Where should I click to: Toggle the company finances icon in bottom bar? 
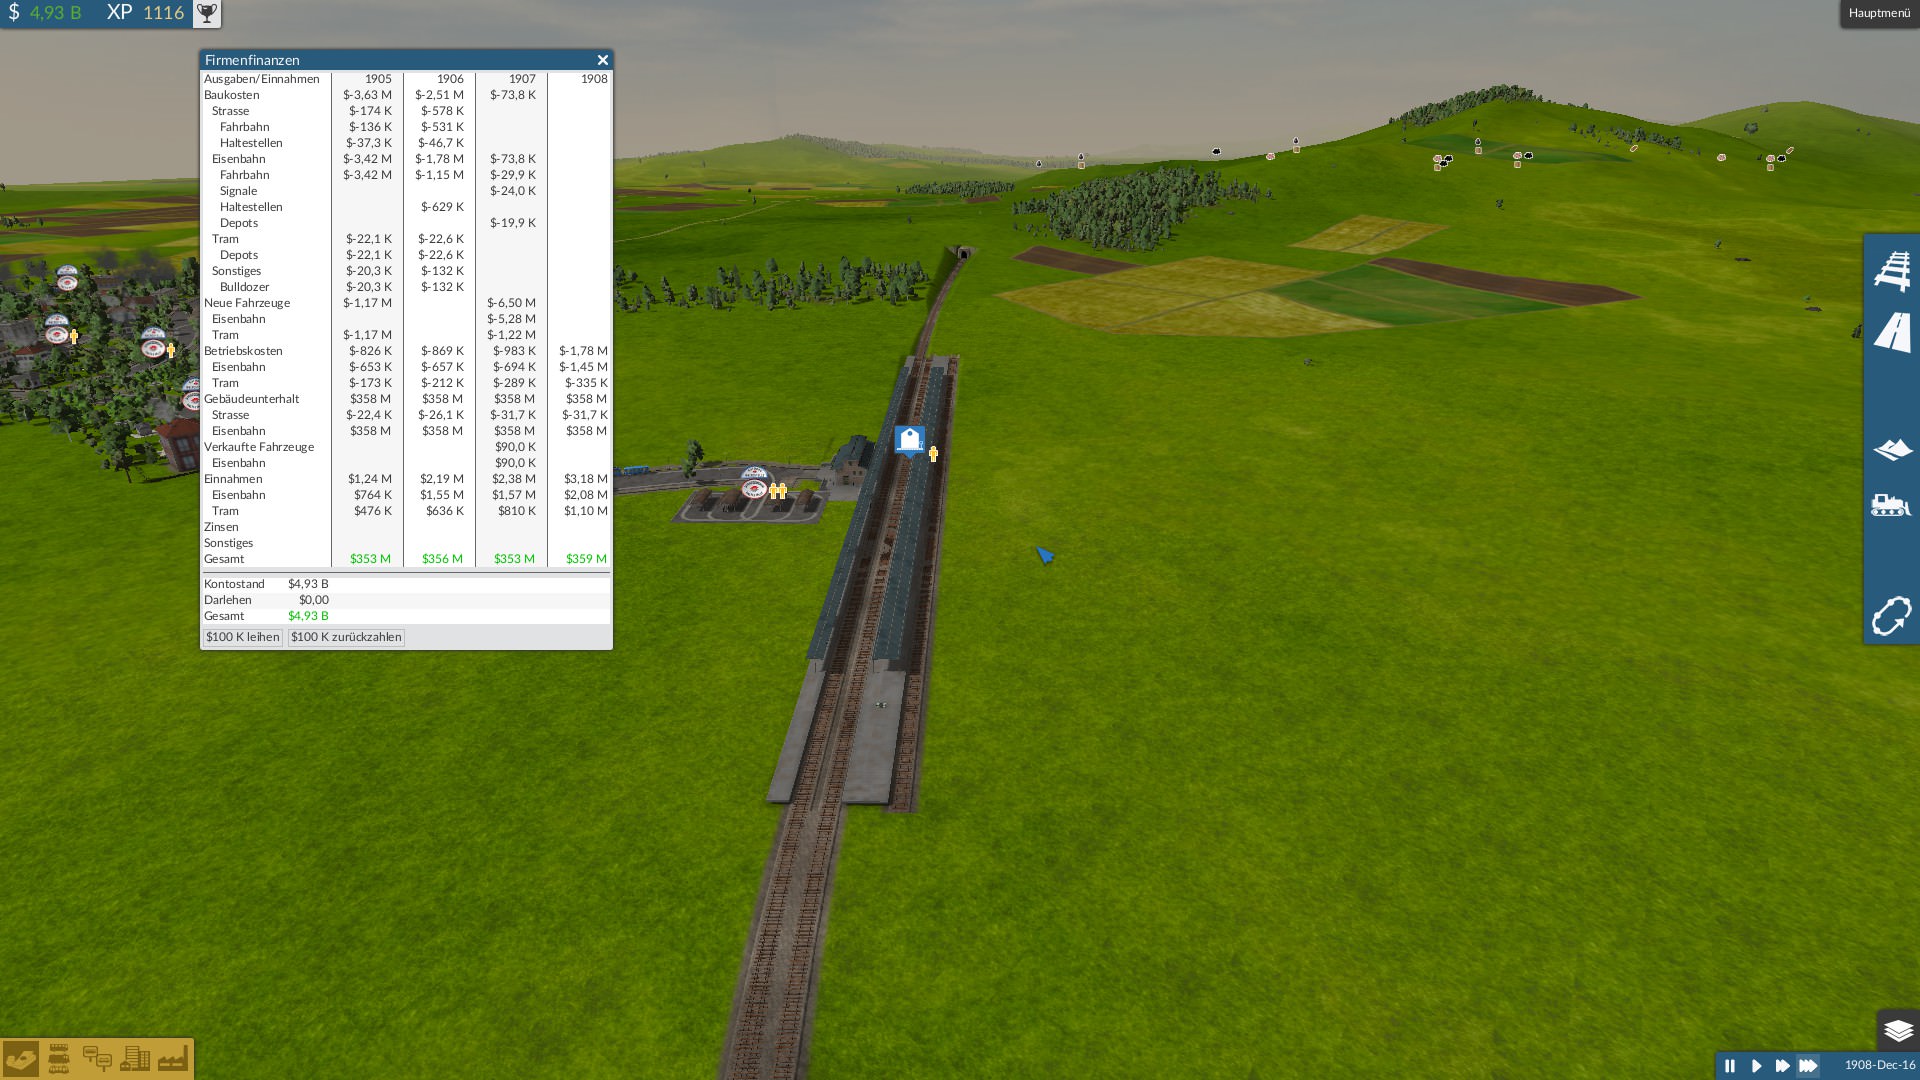click(21, 1058)
